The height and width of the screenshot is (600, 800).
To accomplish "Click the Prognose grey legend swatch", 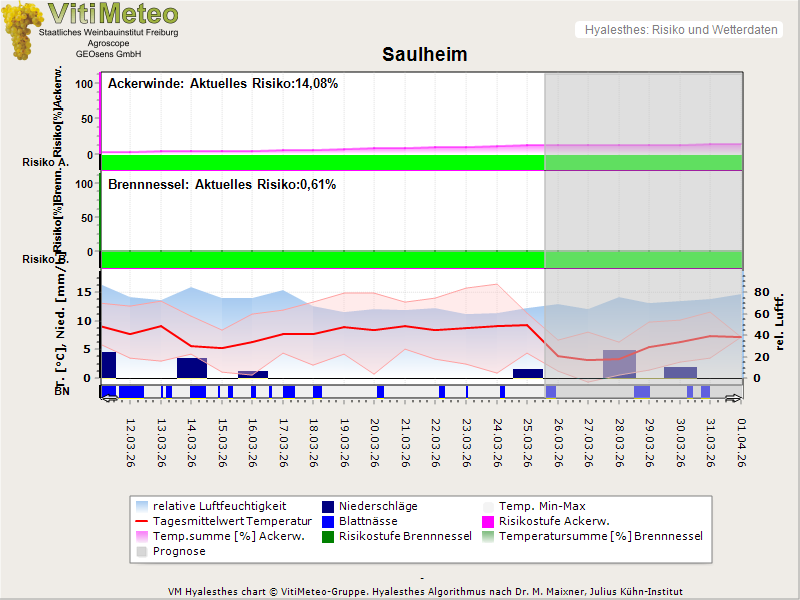I will [x=142, y=551].
